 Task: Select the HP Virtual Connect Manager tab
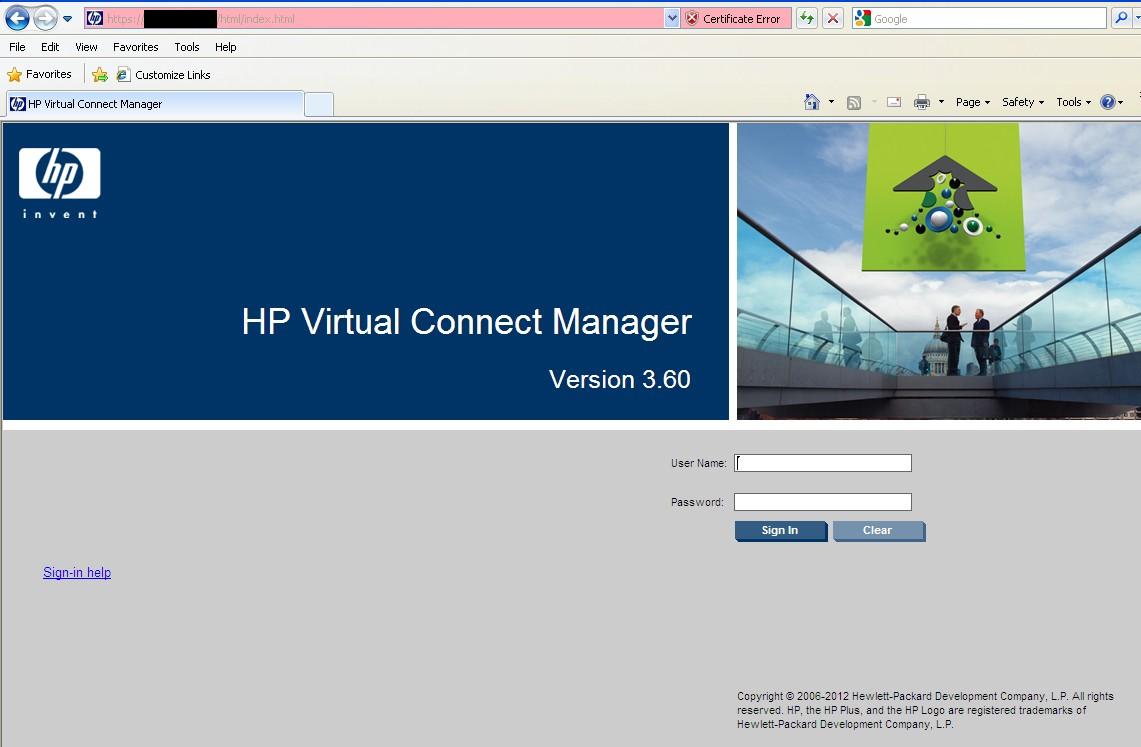153,103
